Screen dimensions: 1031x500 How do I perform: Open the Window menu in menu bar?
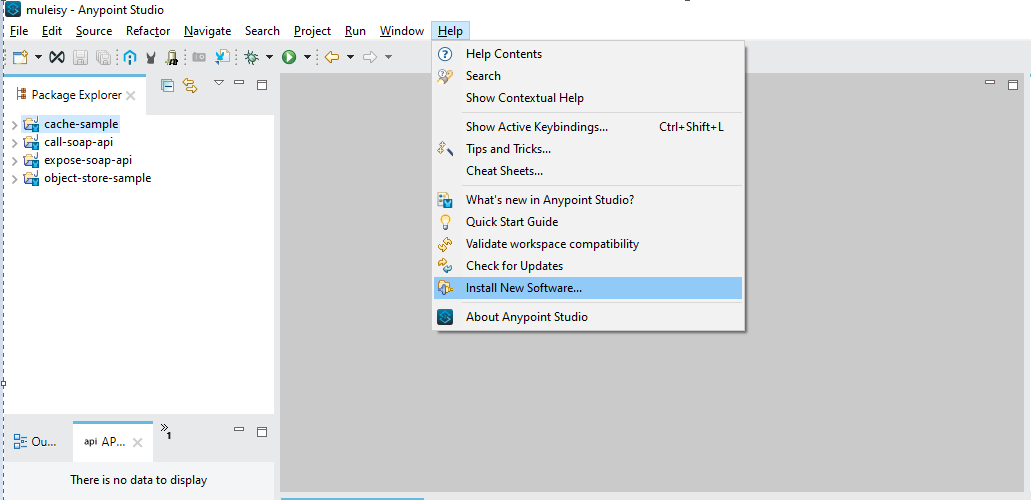tap(402, 31)
